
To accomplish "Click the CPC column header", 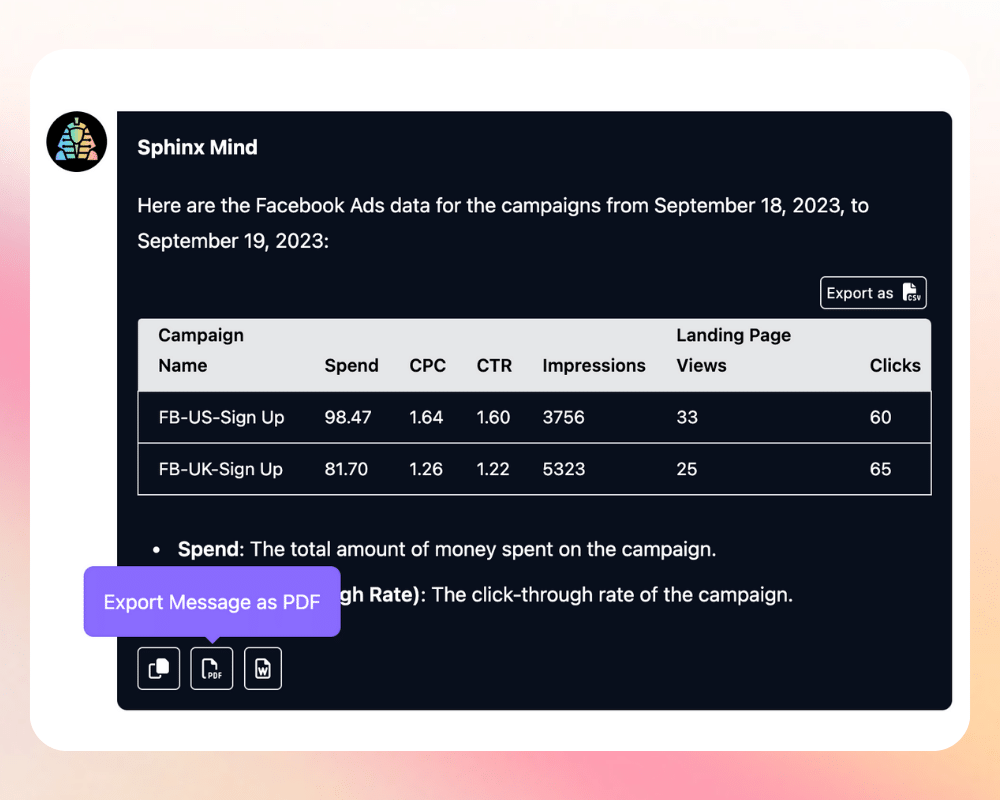I will tap(427, 366).
